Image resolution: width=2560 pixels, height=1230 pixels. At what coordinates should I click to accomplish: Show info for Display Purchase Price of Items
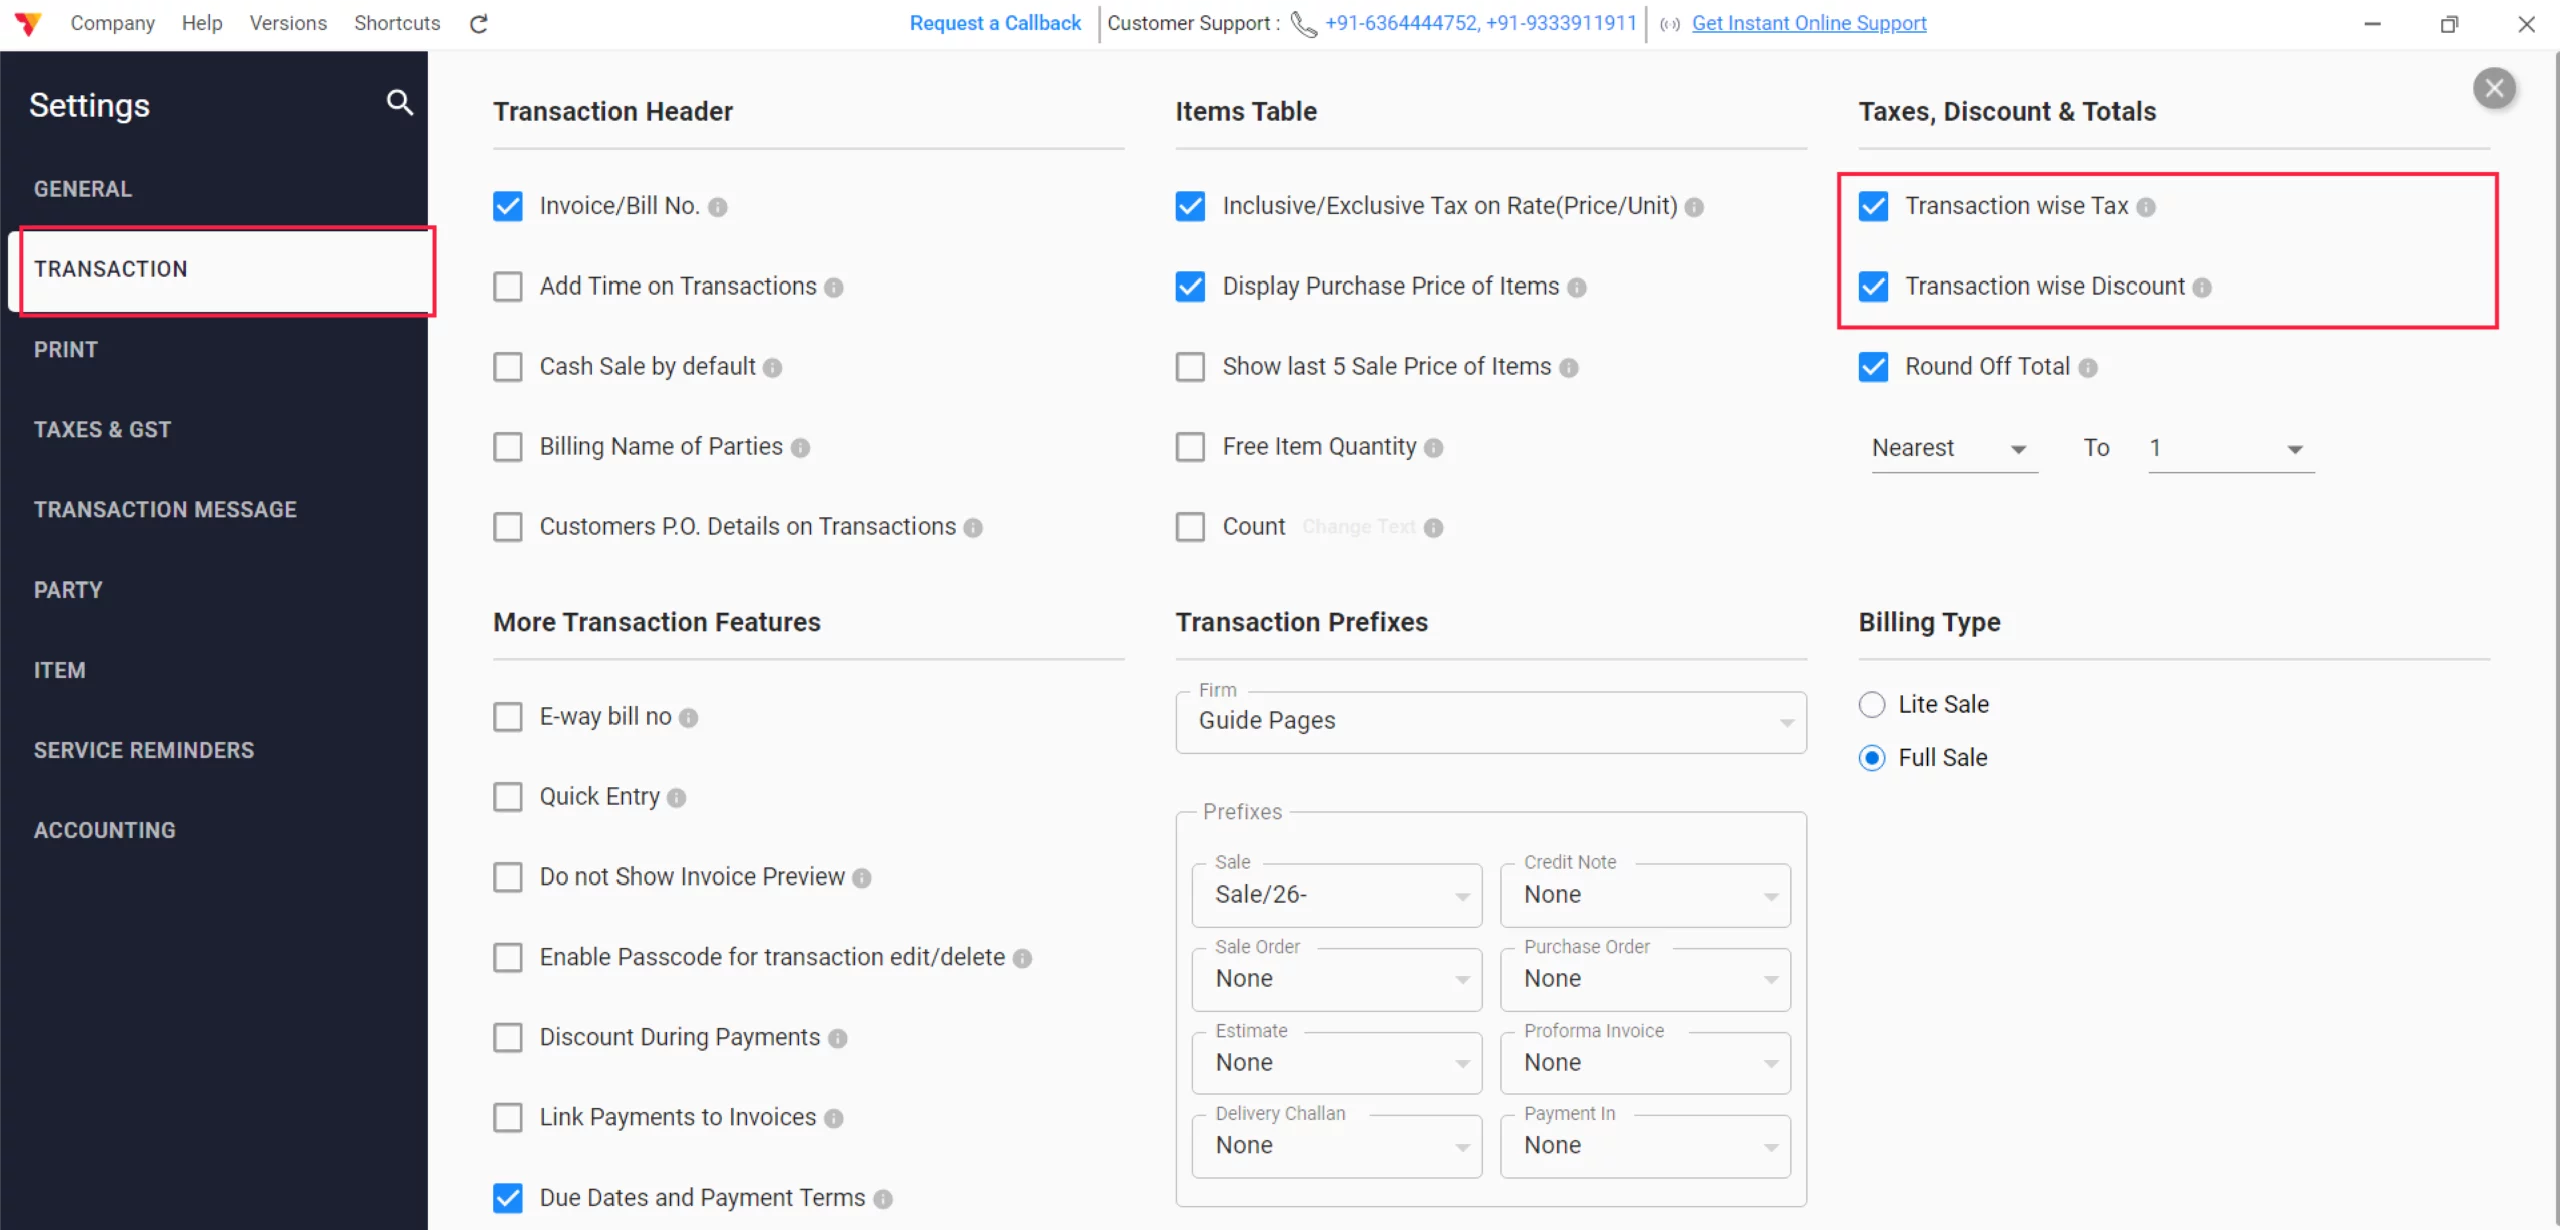1577,288
